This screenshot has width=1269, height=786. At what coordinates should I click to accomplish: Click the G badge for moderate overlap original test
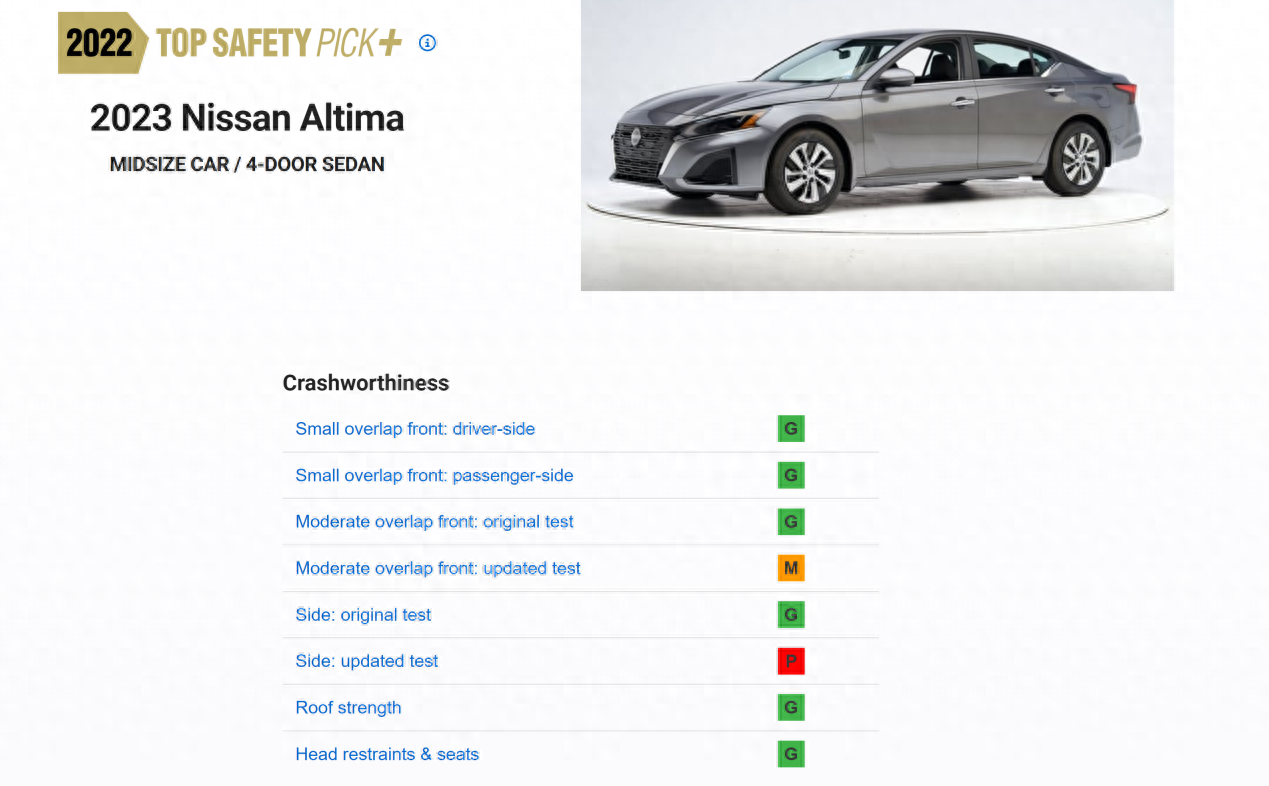(x=791, y=522)
